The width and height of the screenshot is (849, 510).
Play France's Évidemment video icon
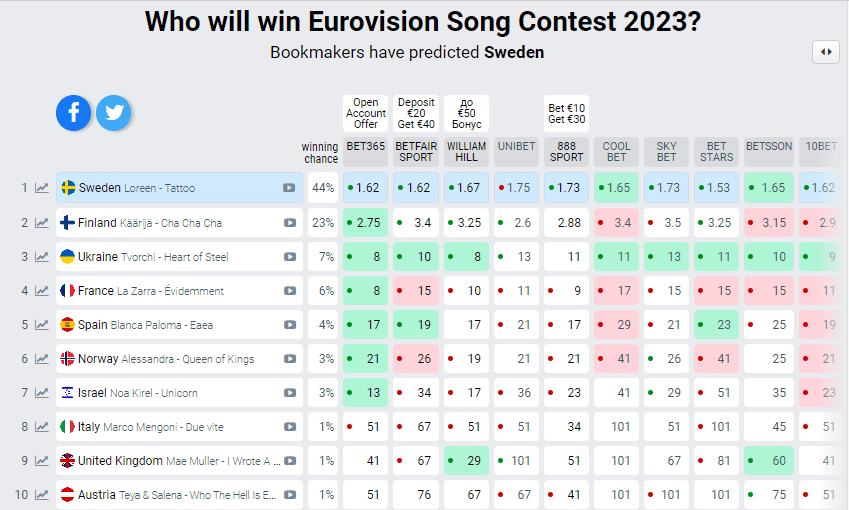290,291
